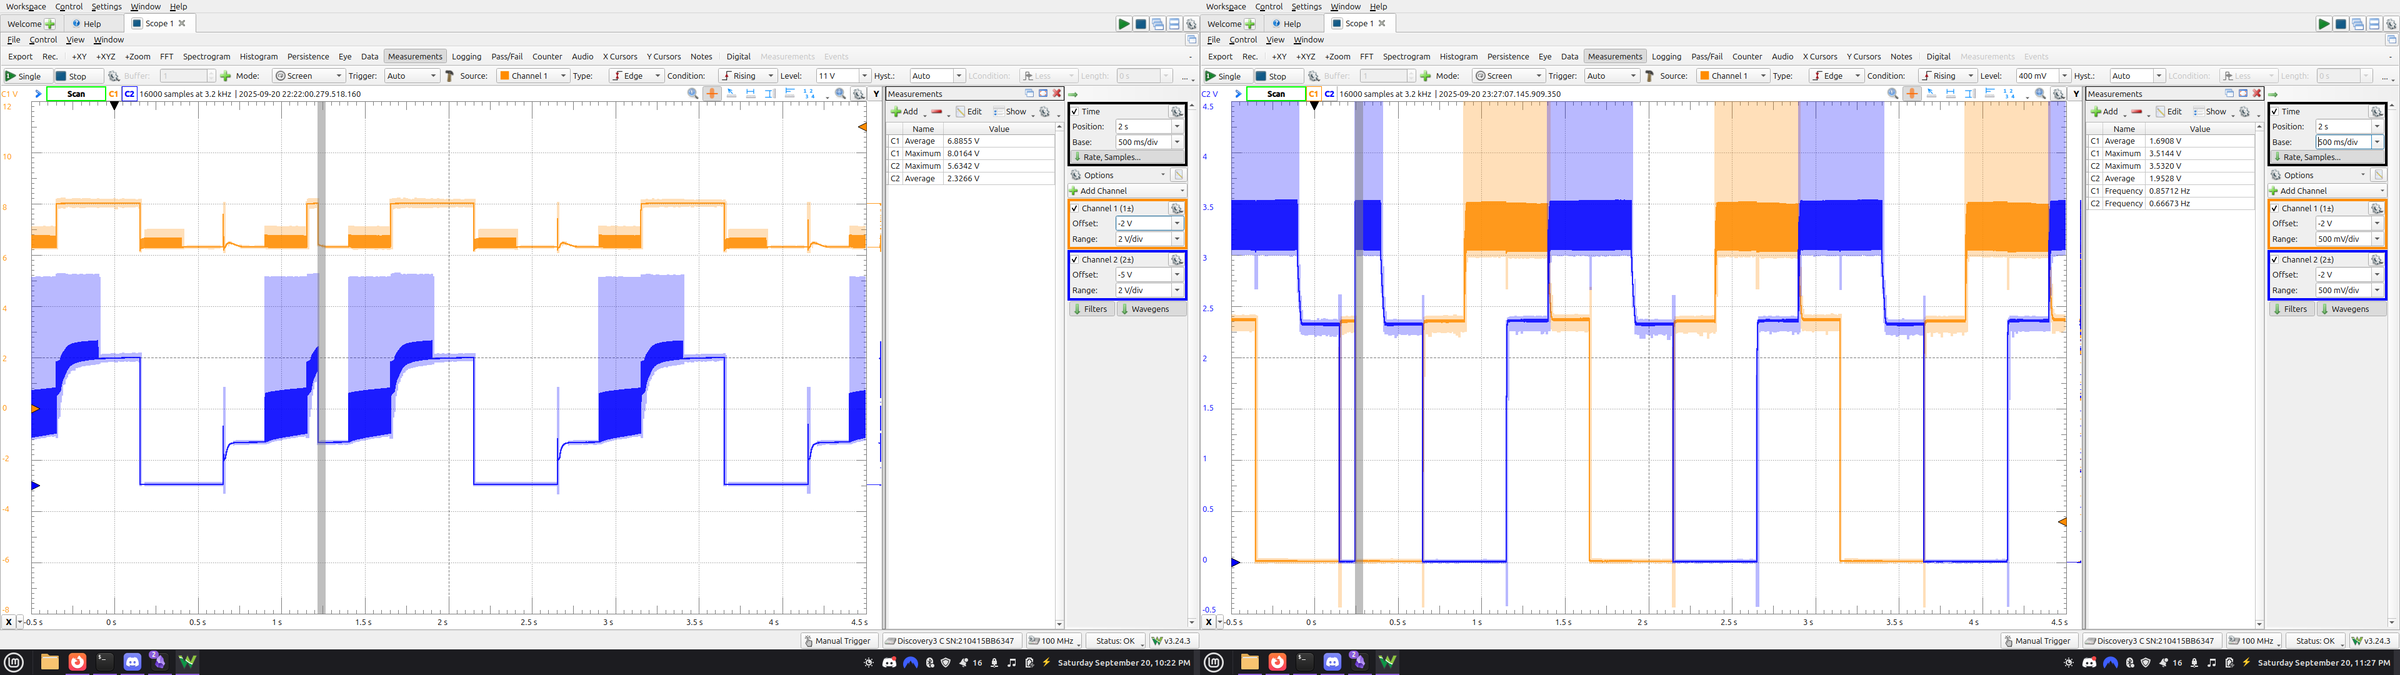Select the FFT view in the 10:22 PM window toolbar

coord(167,57)
